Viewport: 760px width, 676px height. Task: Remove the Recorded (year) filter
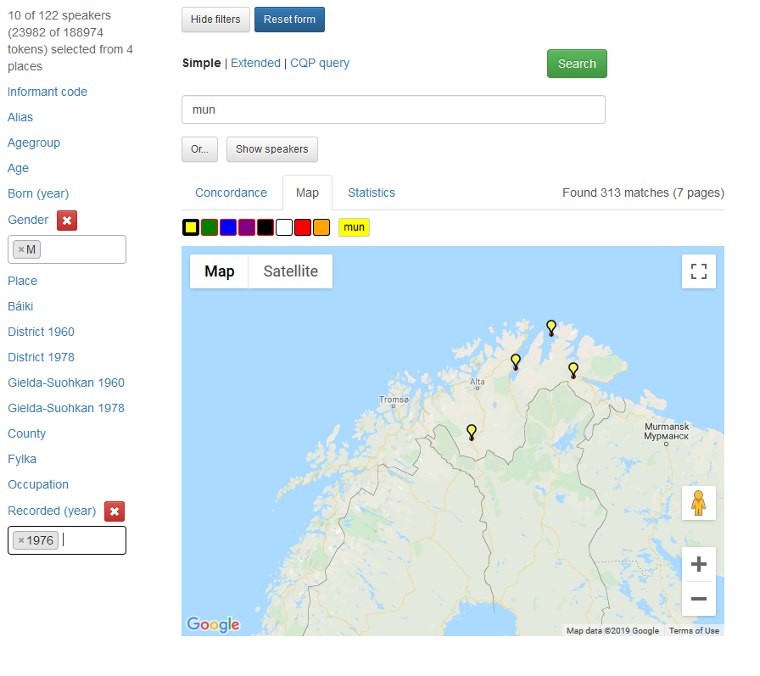(x=114, y=511)
